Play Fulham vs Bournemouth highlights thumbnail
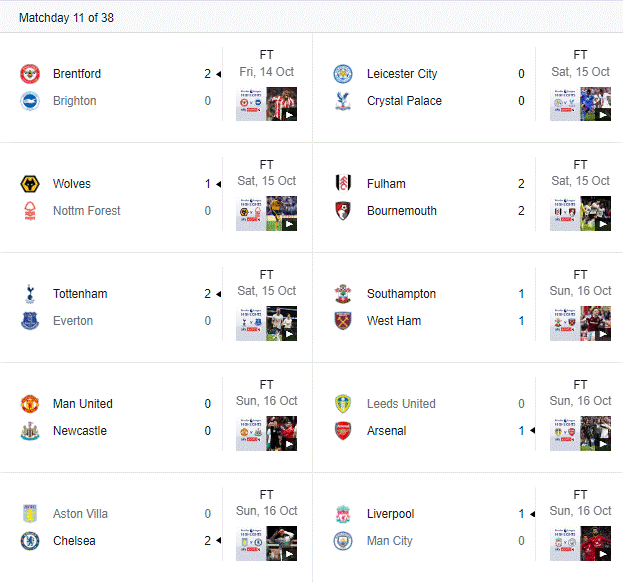The image size is (623, 582). [x=580, y=214]
